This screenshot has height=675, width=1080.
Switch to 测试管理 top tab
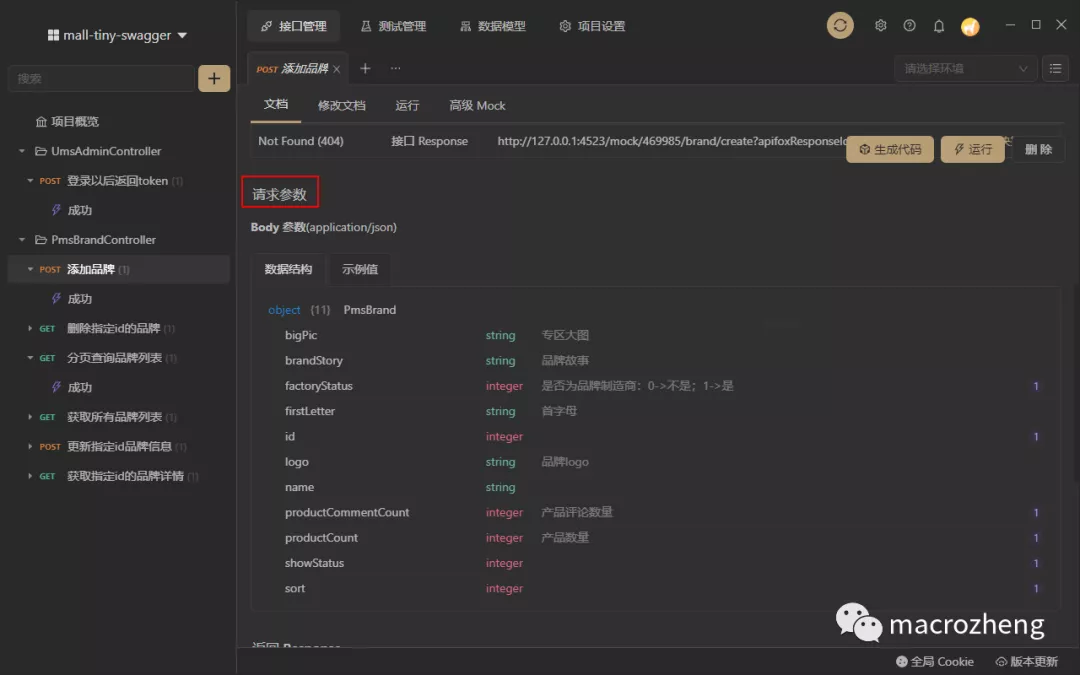coord(393,26)
